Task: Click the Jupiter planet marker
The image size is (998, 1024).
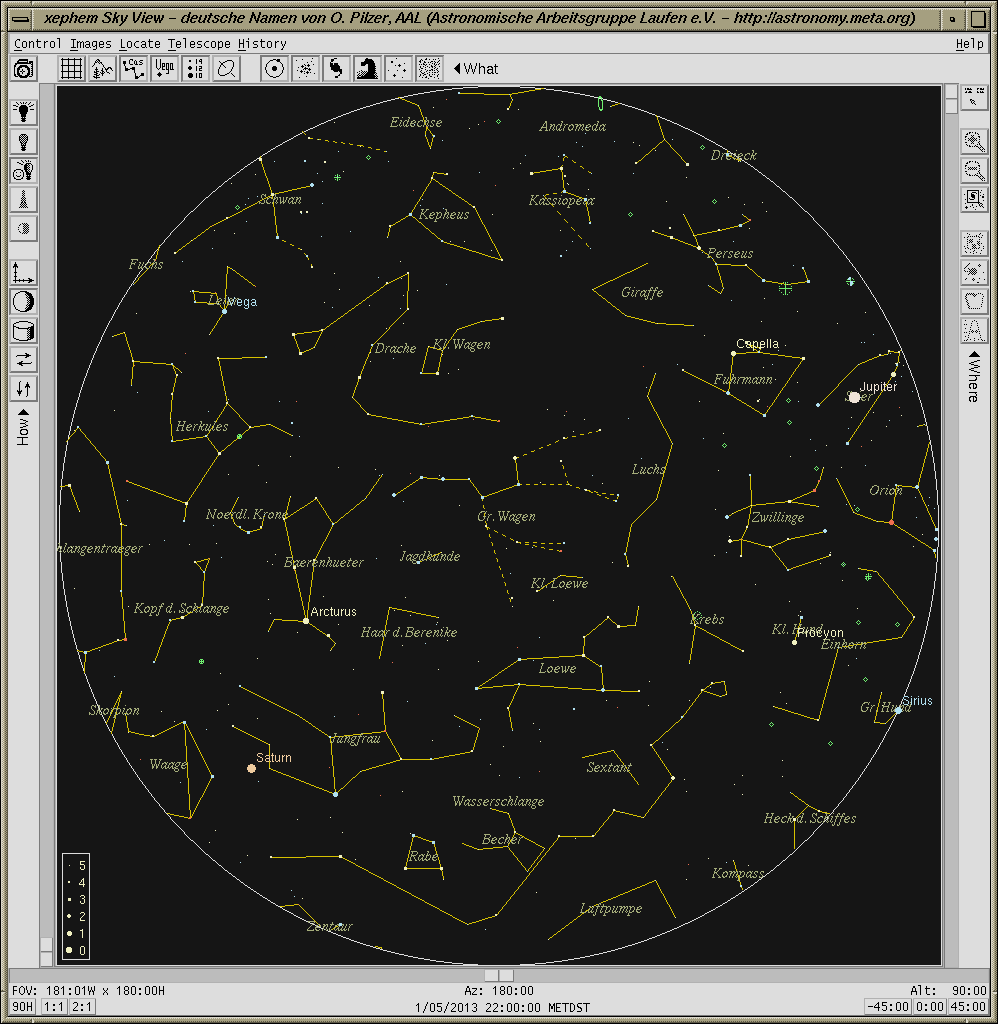Action: 854,397
